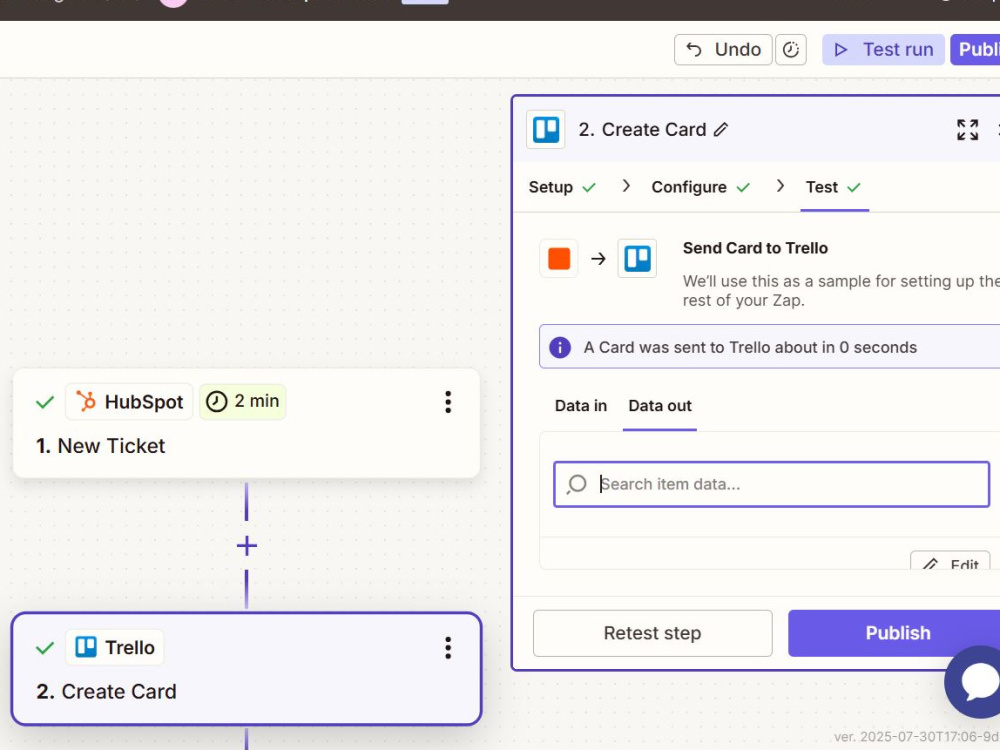
Task: Open Trello step three-dot menu
Action: (448, 647)
